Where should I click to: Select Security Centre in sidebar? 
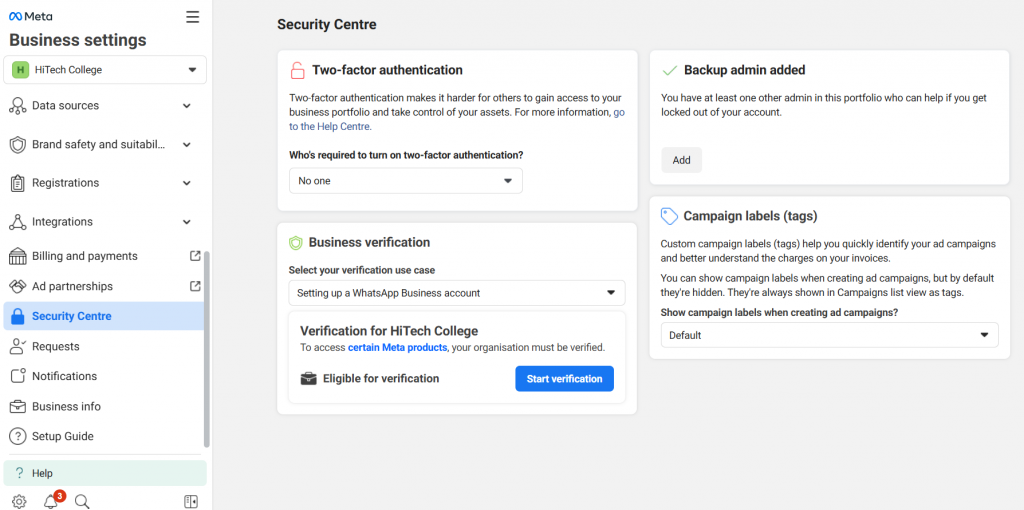click(104, 316)
